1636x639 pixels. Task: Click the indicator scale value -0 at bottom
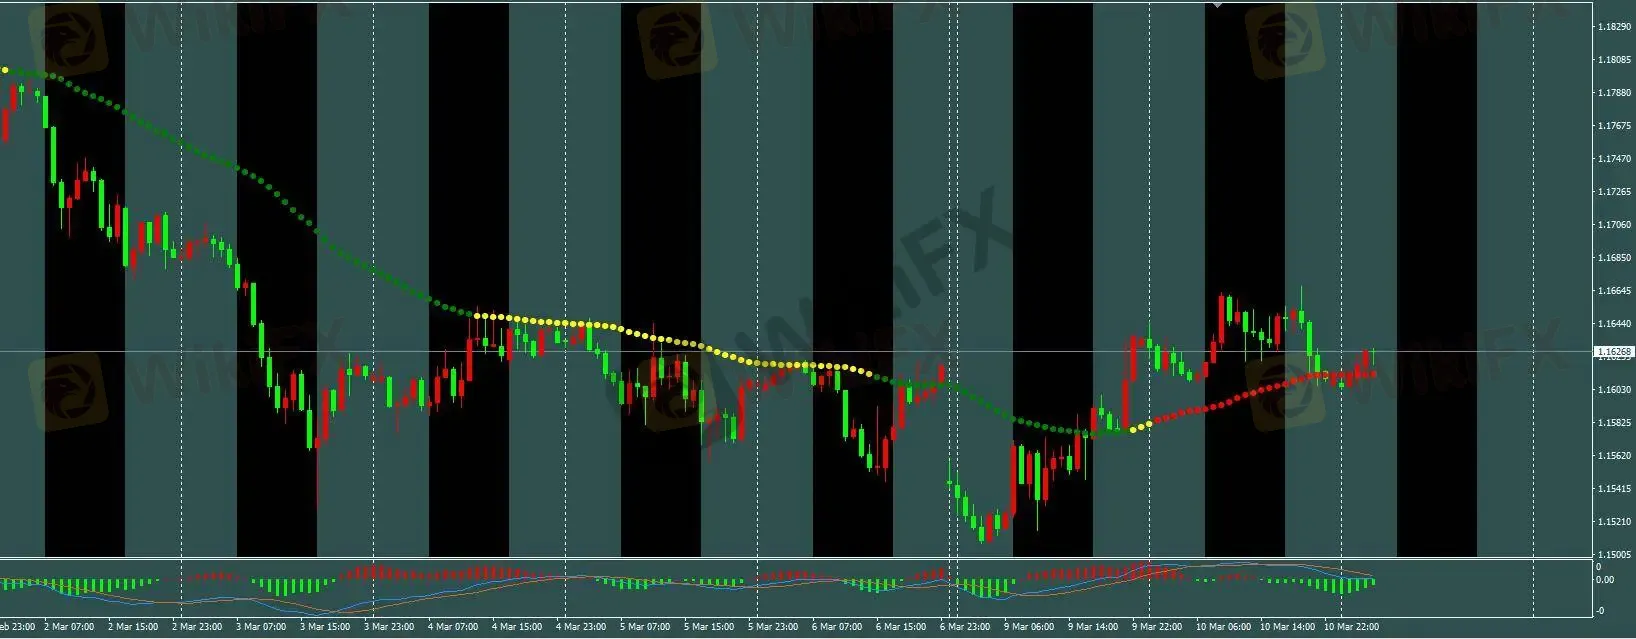(x=1602, y=610)
